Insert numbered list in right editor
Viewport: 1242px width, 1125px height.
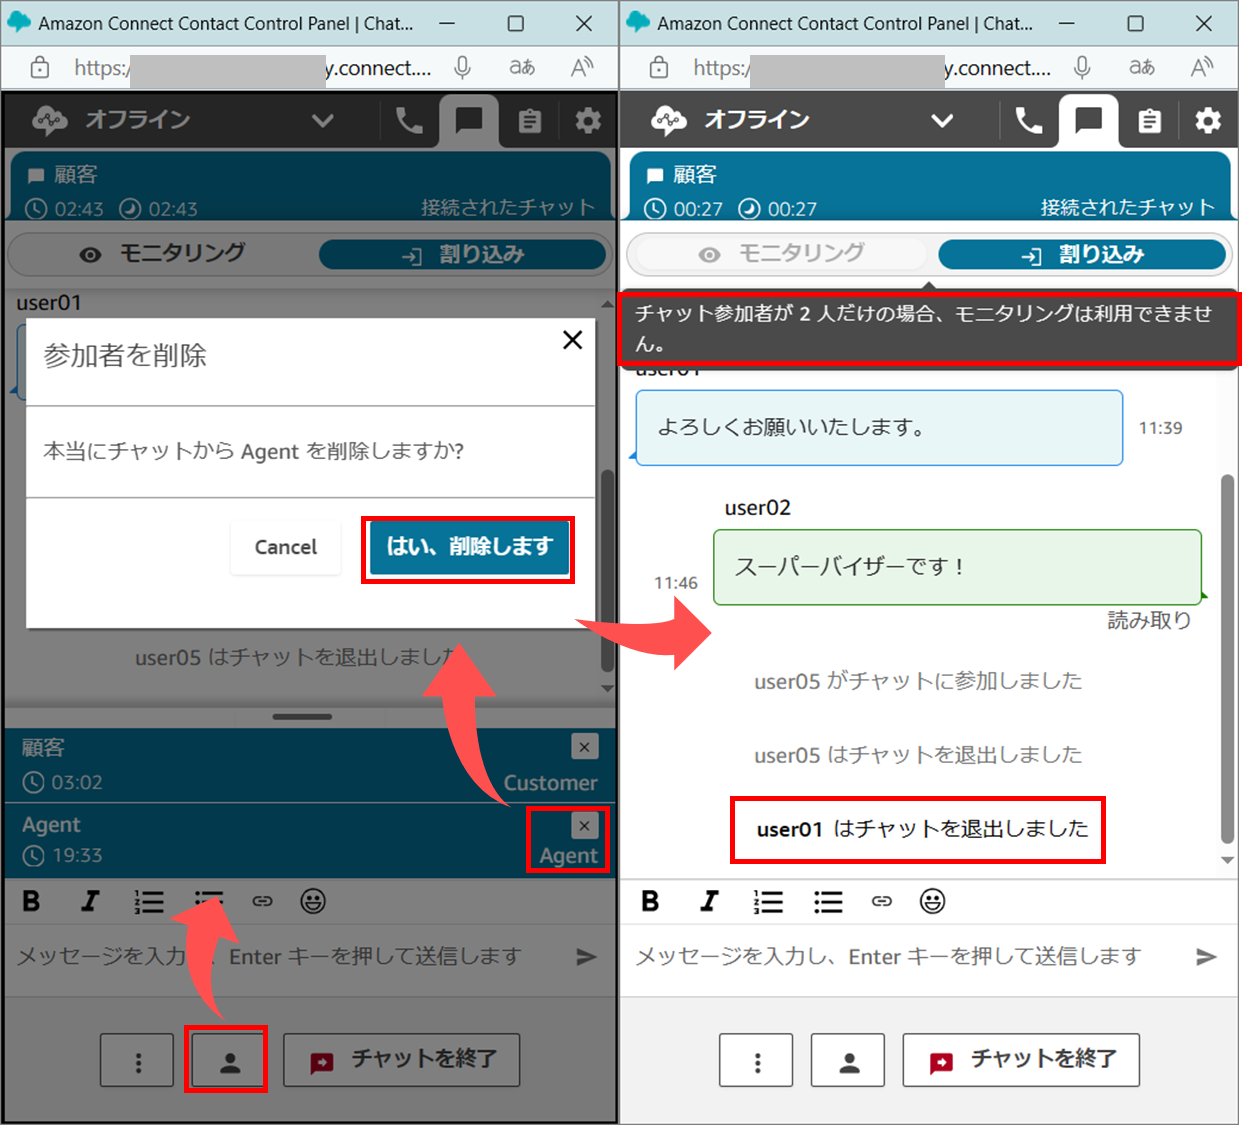(768, 902)
